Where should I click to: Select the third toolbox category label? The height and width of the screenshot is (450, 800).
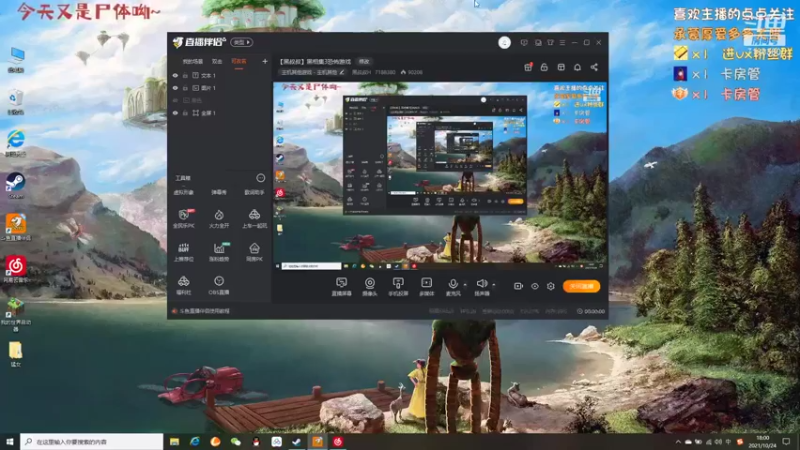(x=254, y=192)
